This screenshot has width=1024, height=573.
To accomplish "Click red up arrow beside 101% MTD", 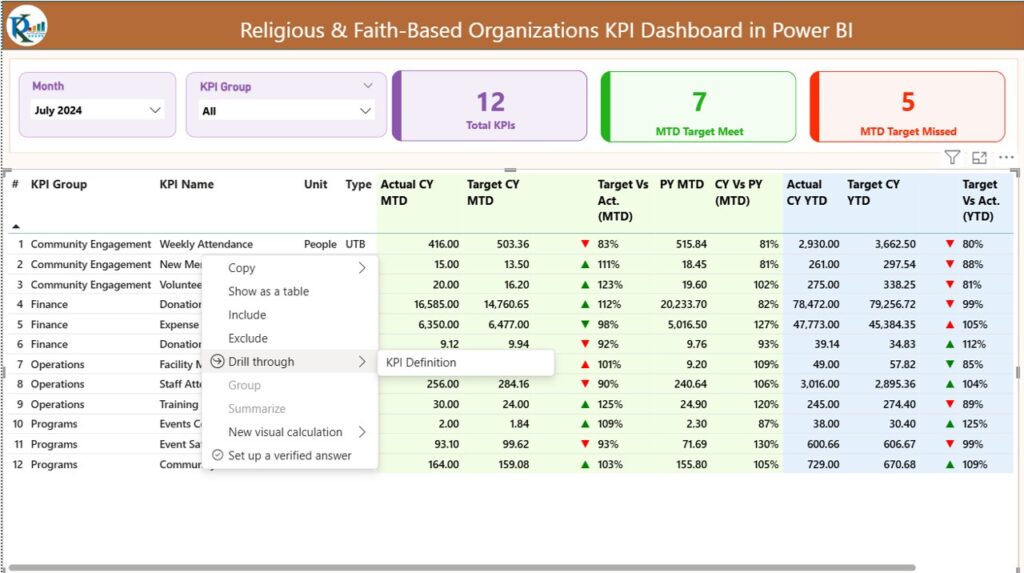I will coord(585,364).
